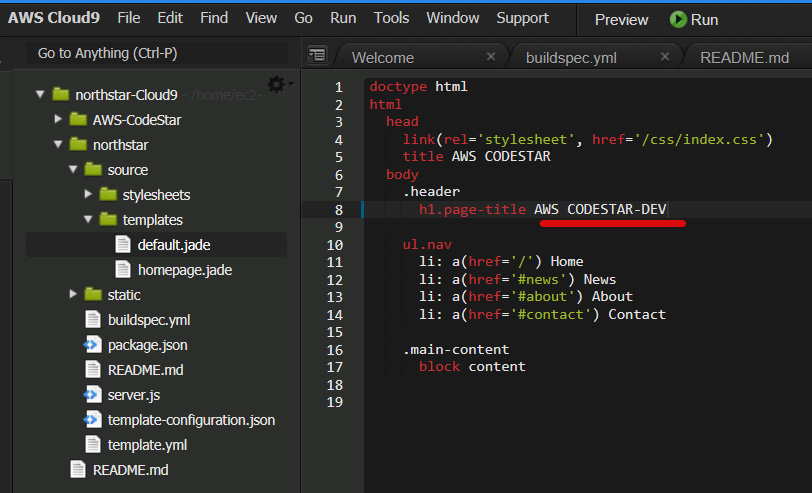Open server.js from the file tree
The height and width of the screenshot is (493, 812).
[x=134, y=395]
